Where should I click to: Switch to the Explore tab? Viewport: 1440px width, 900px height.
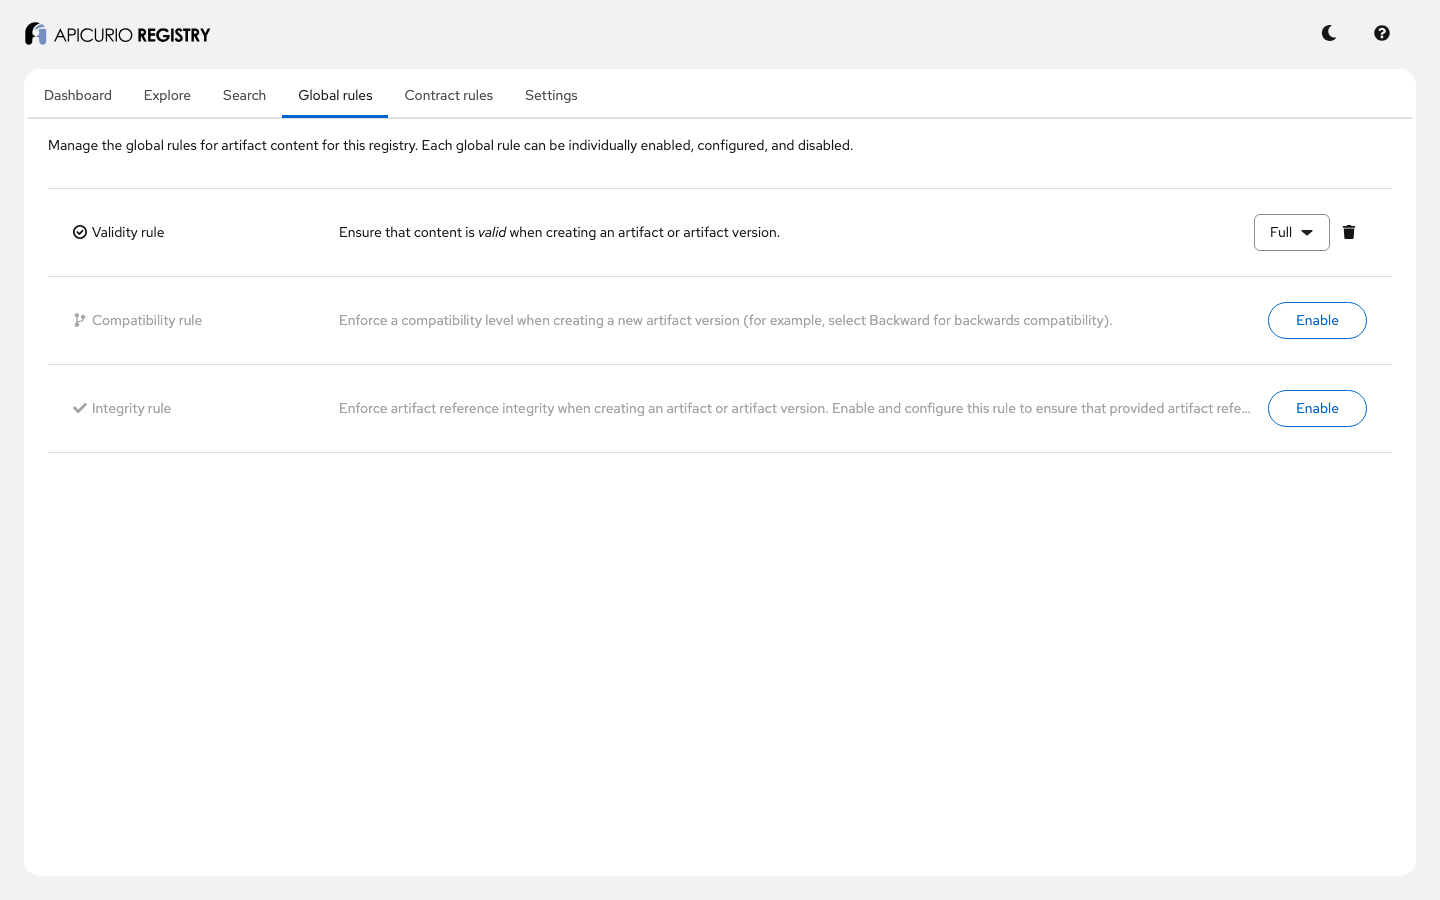167,95
